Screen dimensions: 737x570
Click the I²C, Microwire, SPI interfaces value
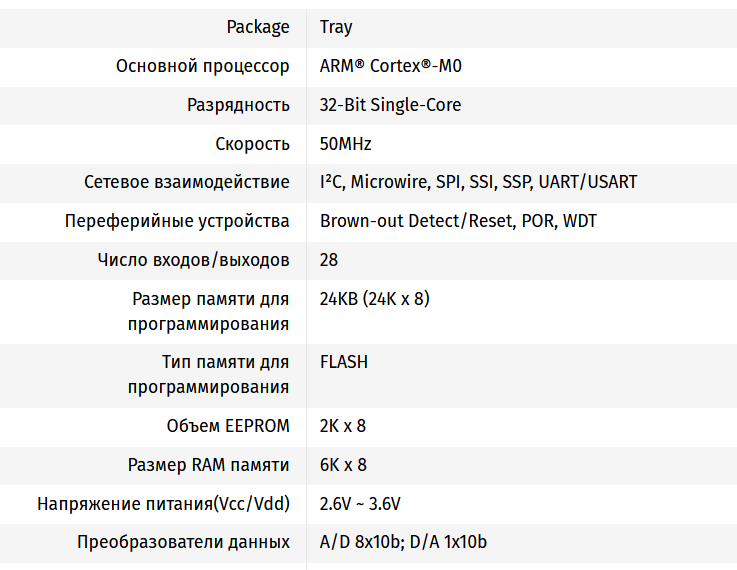pos(478,182)
